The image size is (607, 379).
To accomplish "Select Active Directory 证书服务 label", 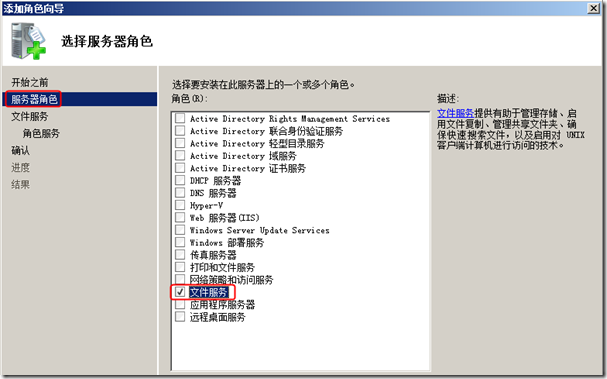I will [x=248, y=168].
